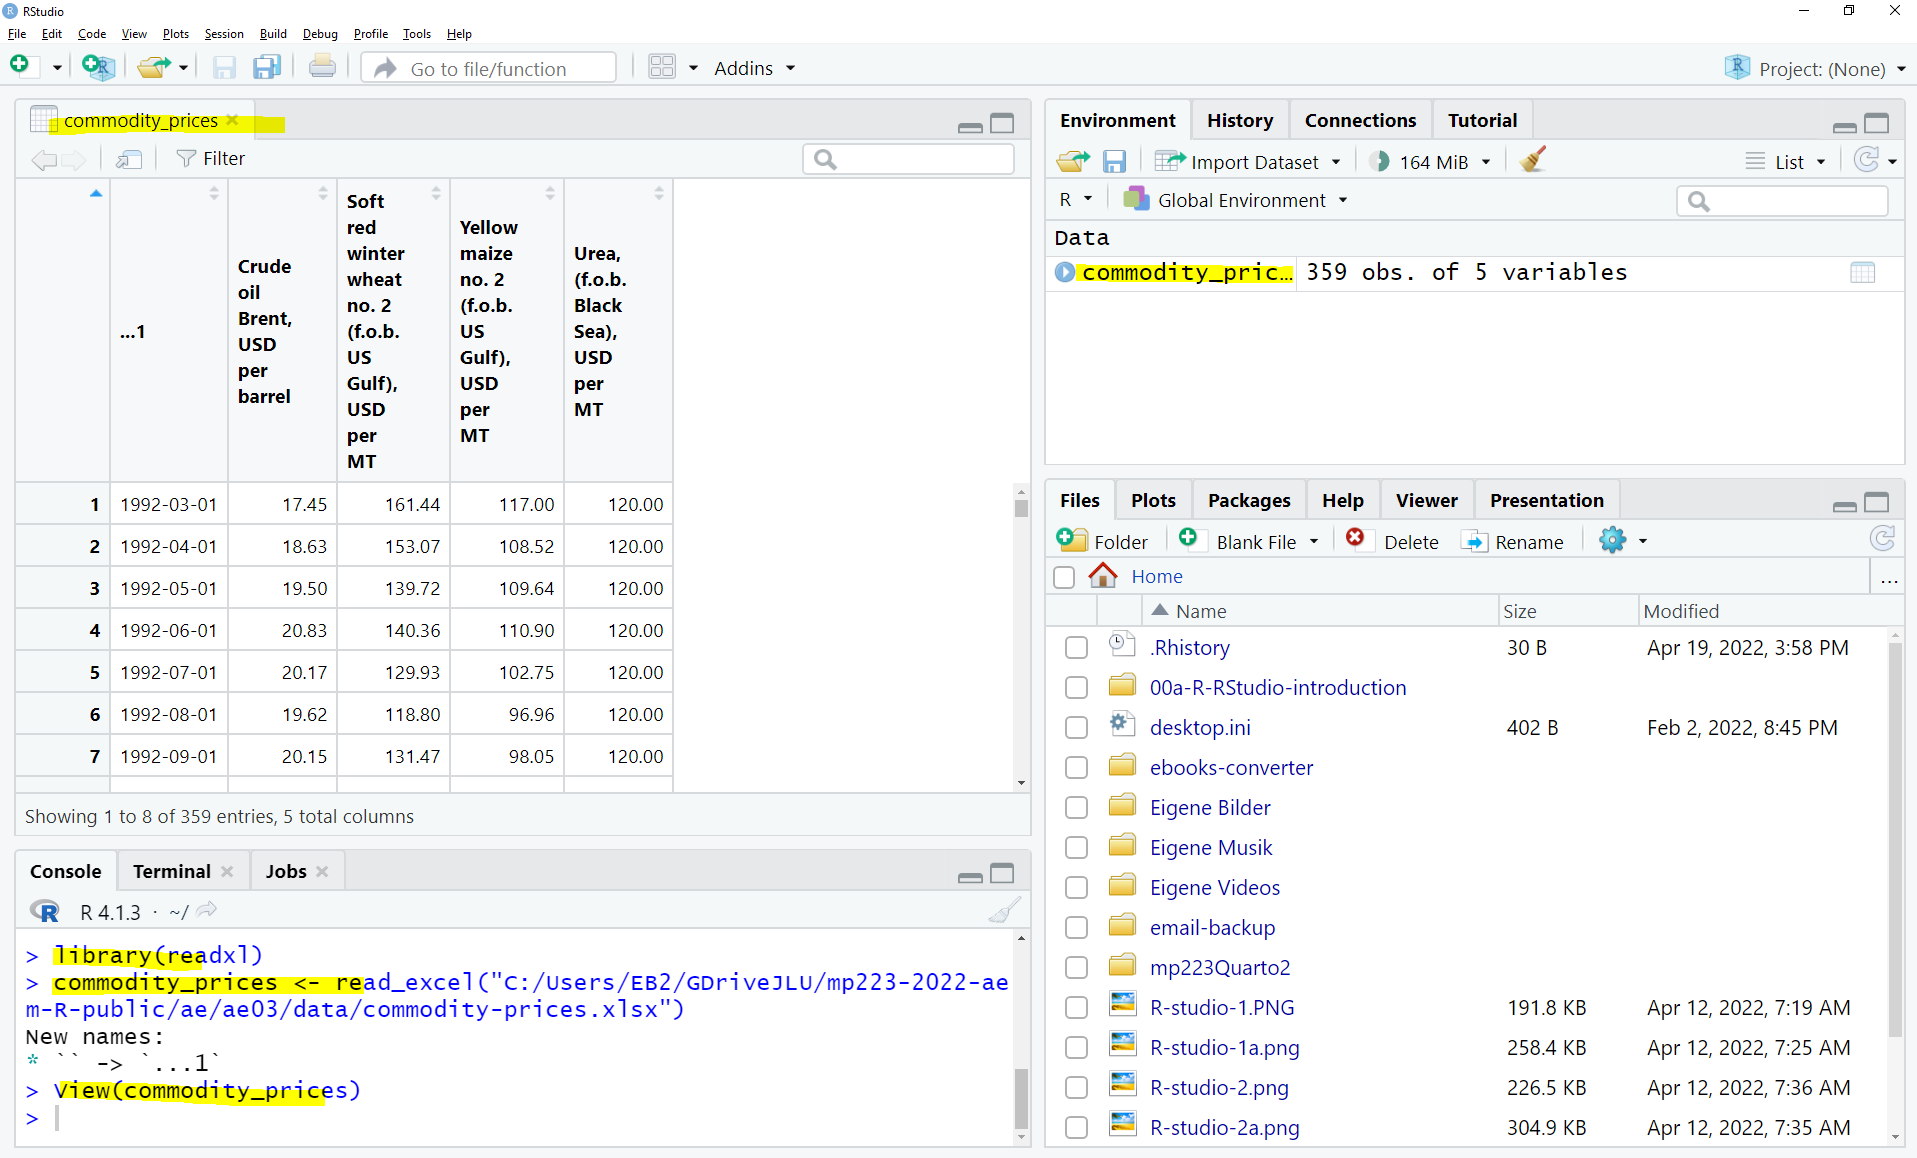This screenshot has height=1158, width=1917.
Task: Open the Packages tab
Action: coord(1248,500)
